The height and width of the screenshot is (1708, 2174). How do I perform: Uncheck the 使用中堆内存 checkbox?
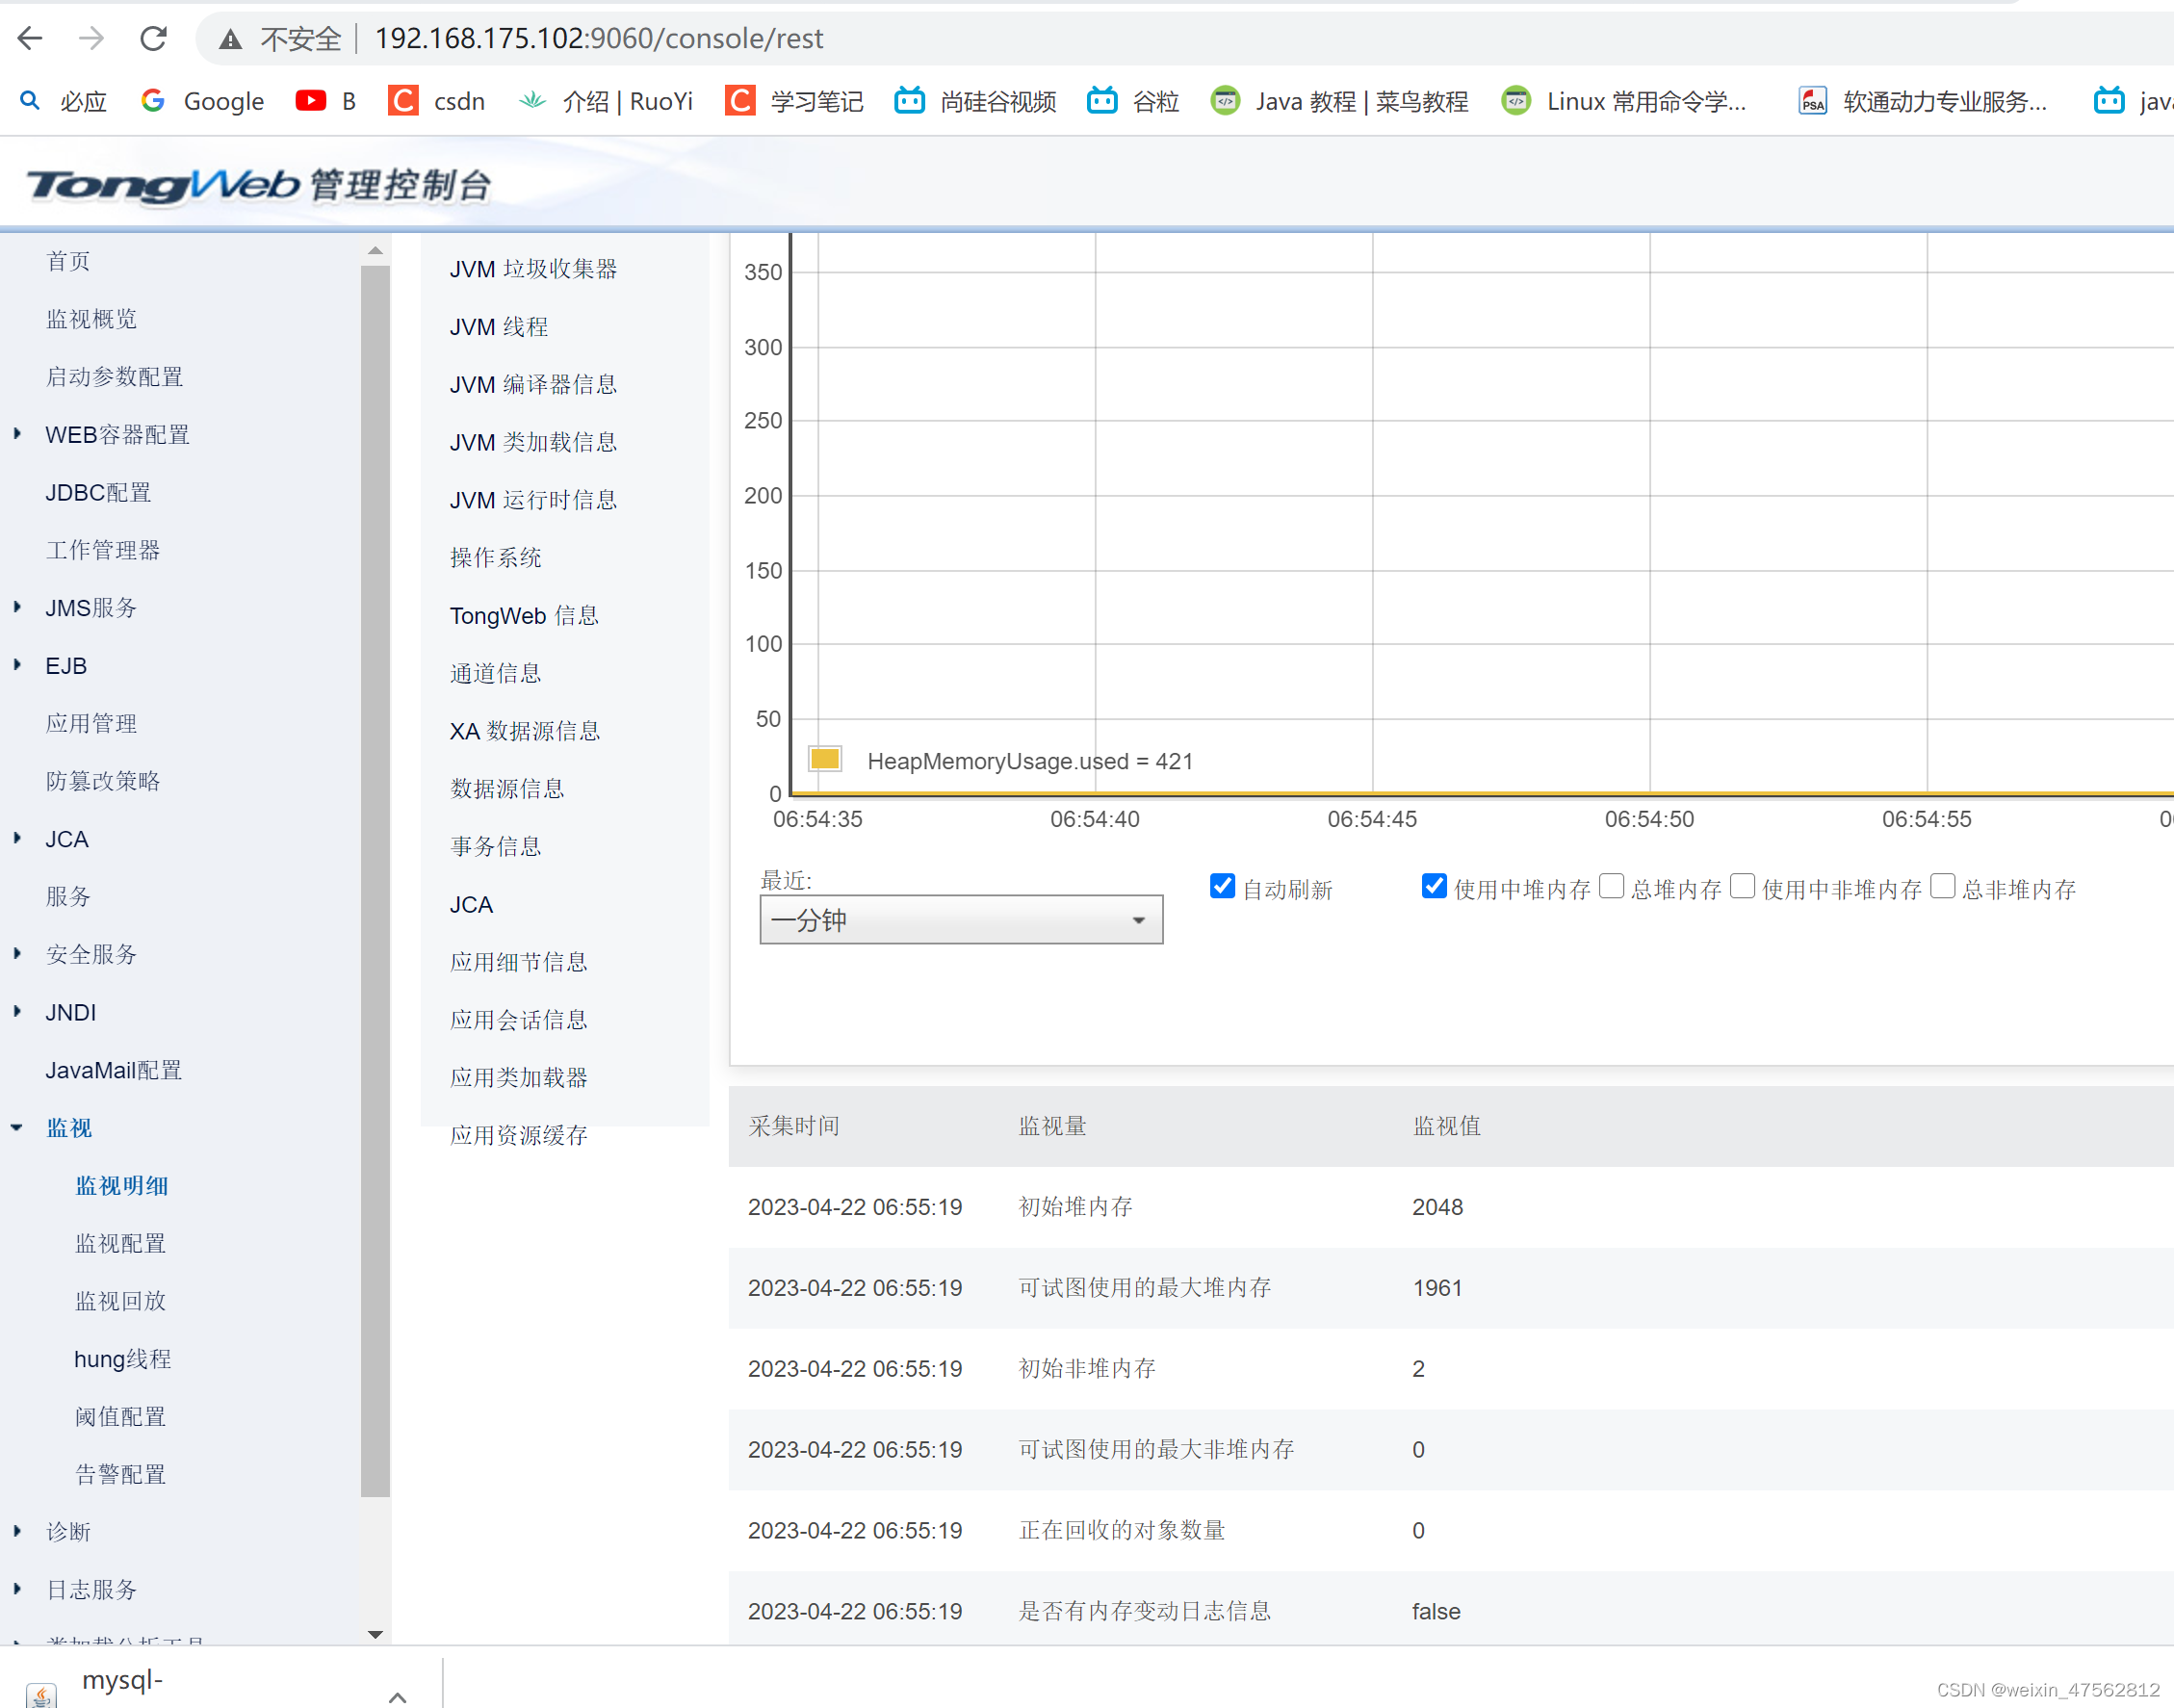[x=1434, y=886]
